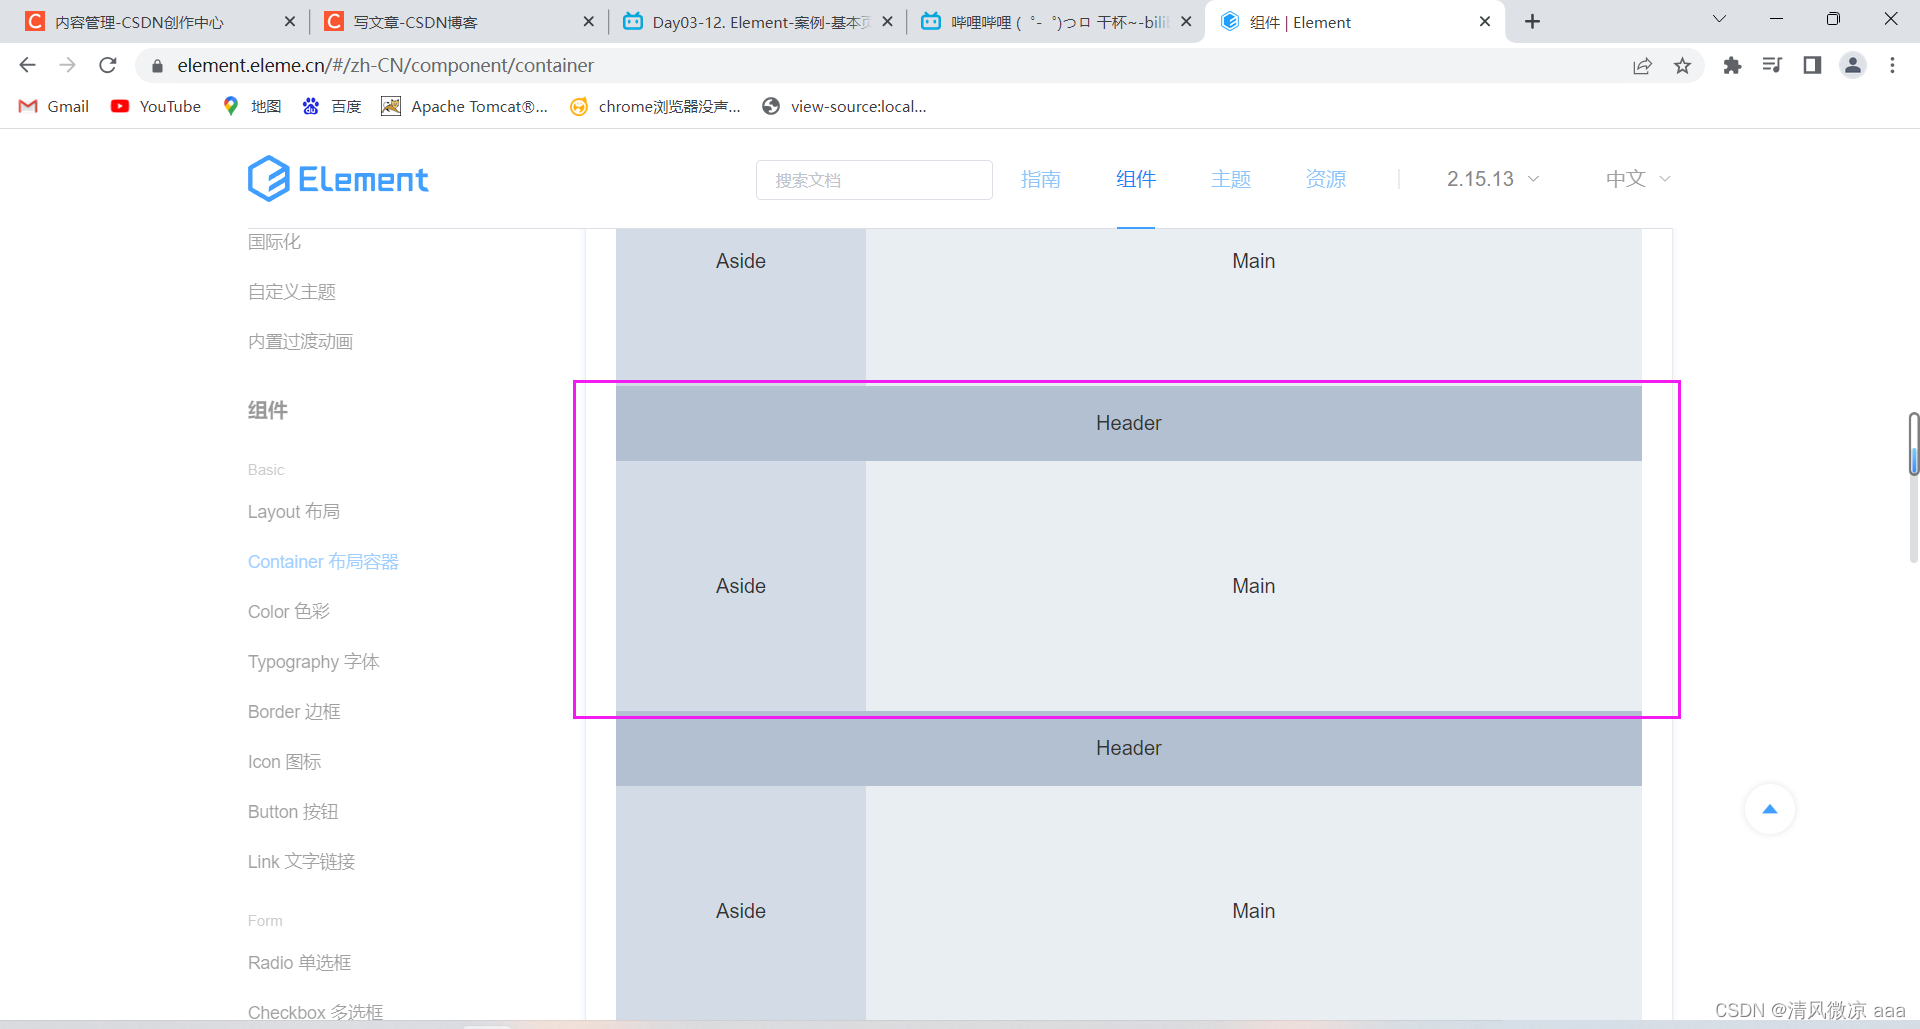Screen dimensions: 1920x1029
Task: Close the 写文章-CSDN博客 tab
Action: pyautogui.click(x=588, y=21)
